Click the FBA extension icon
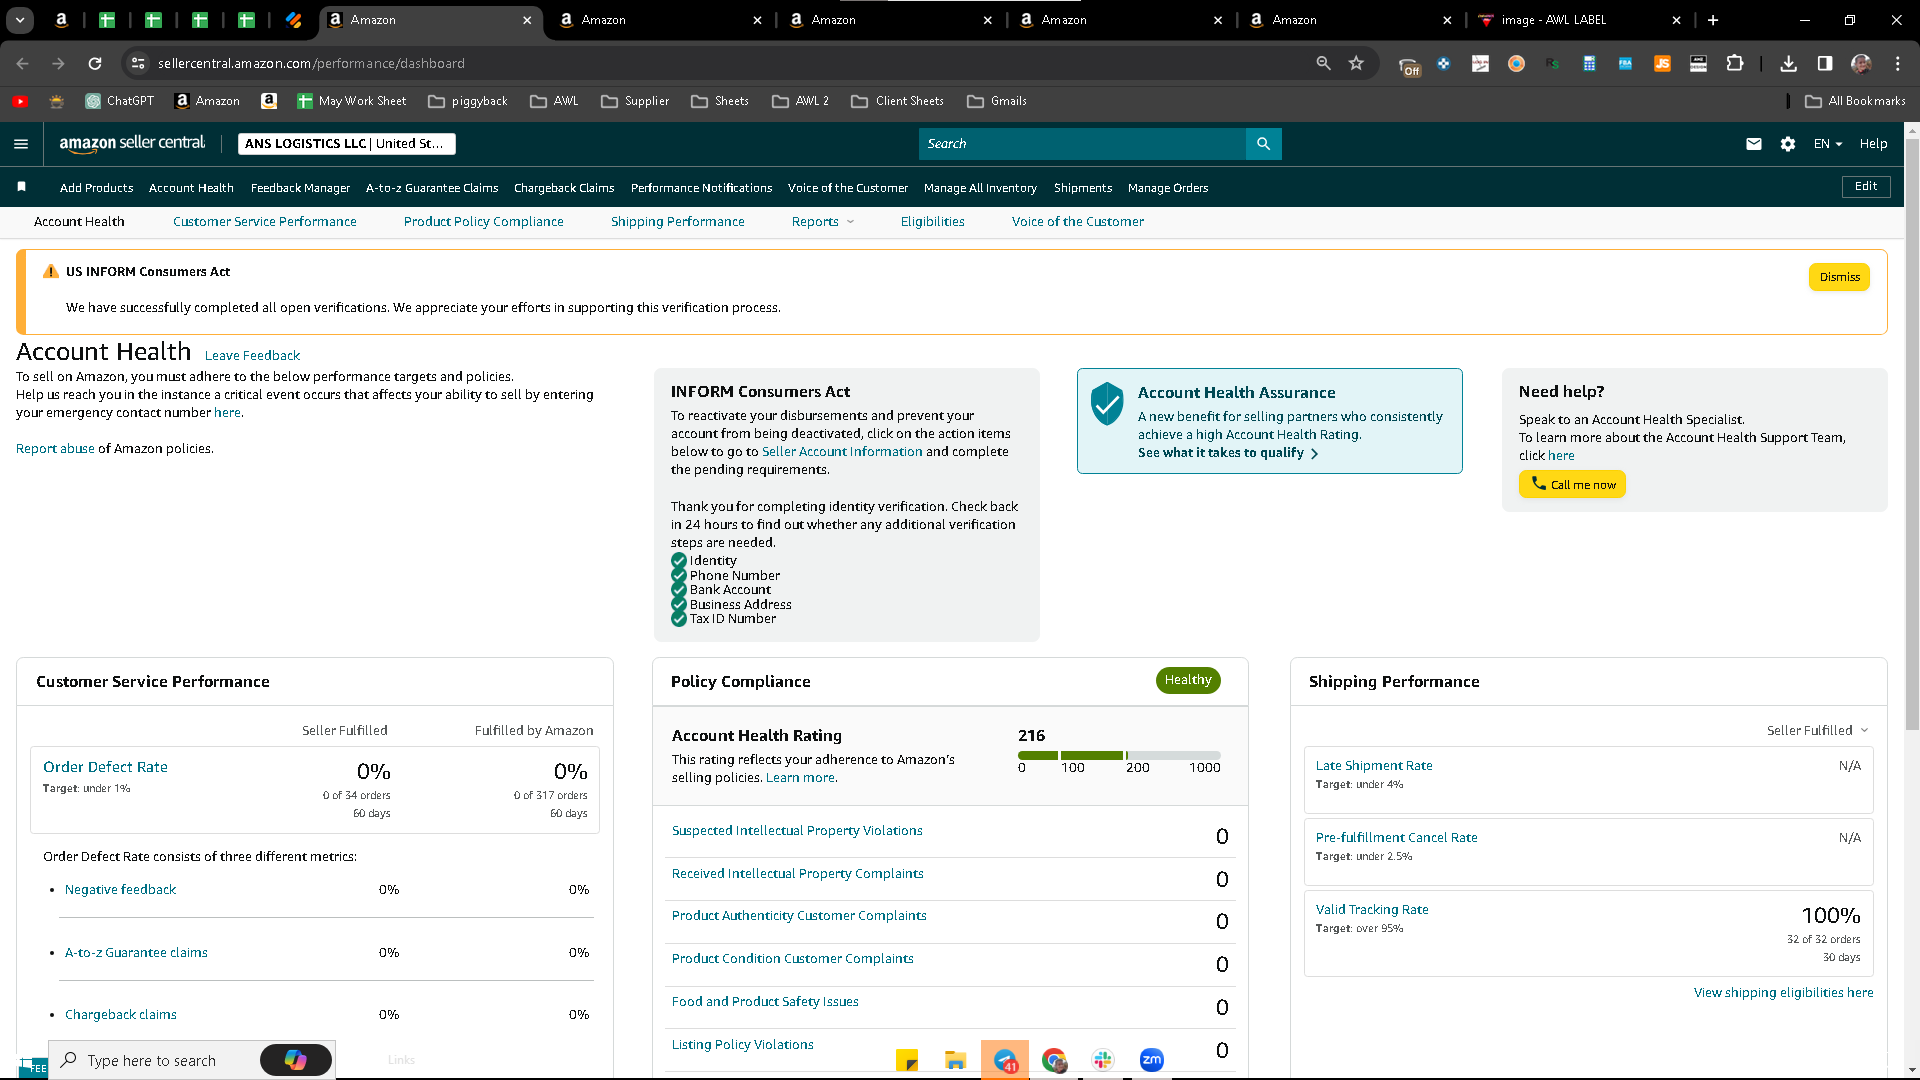 click(1626, 63)
